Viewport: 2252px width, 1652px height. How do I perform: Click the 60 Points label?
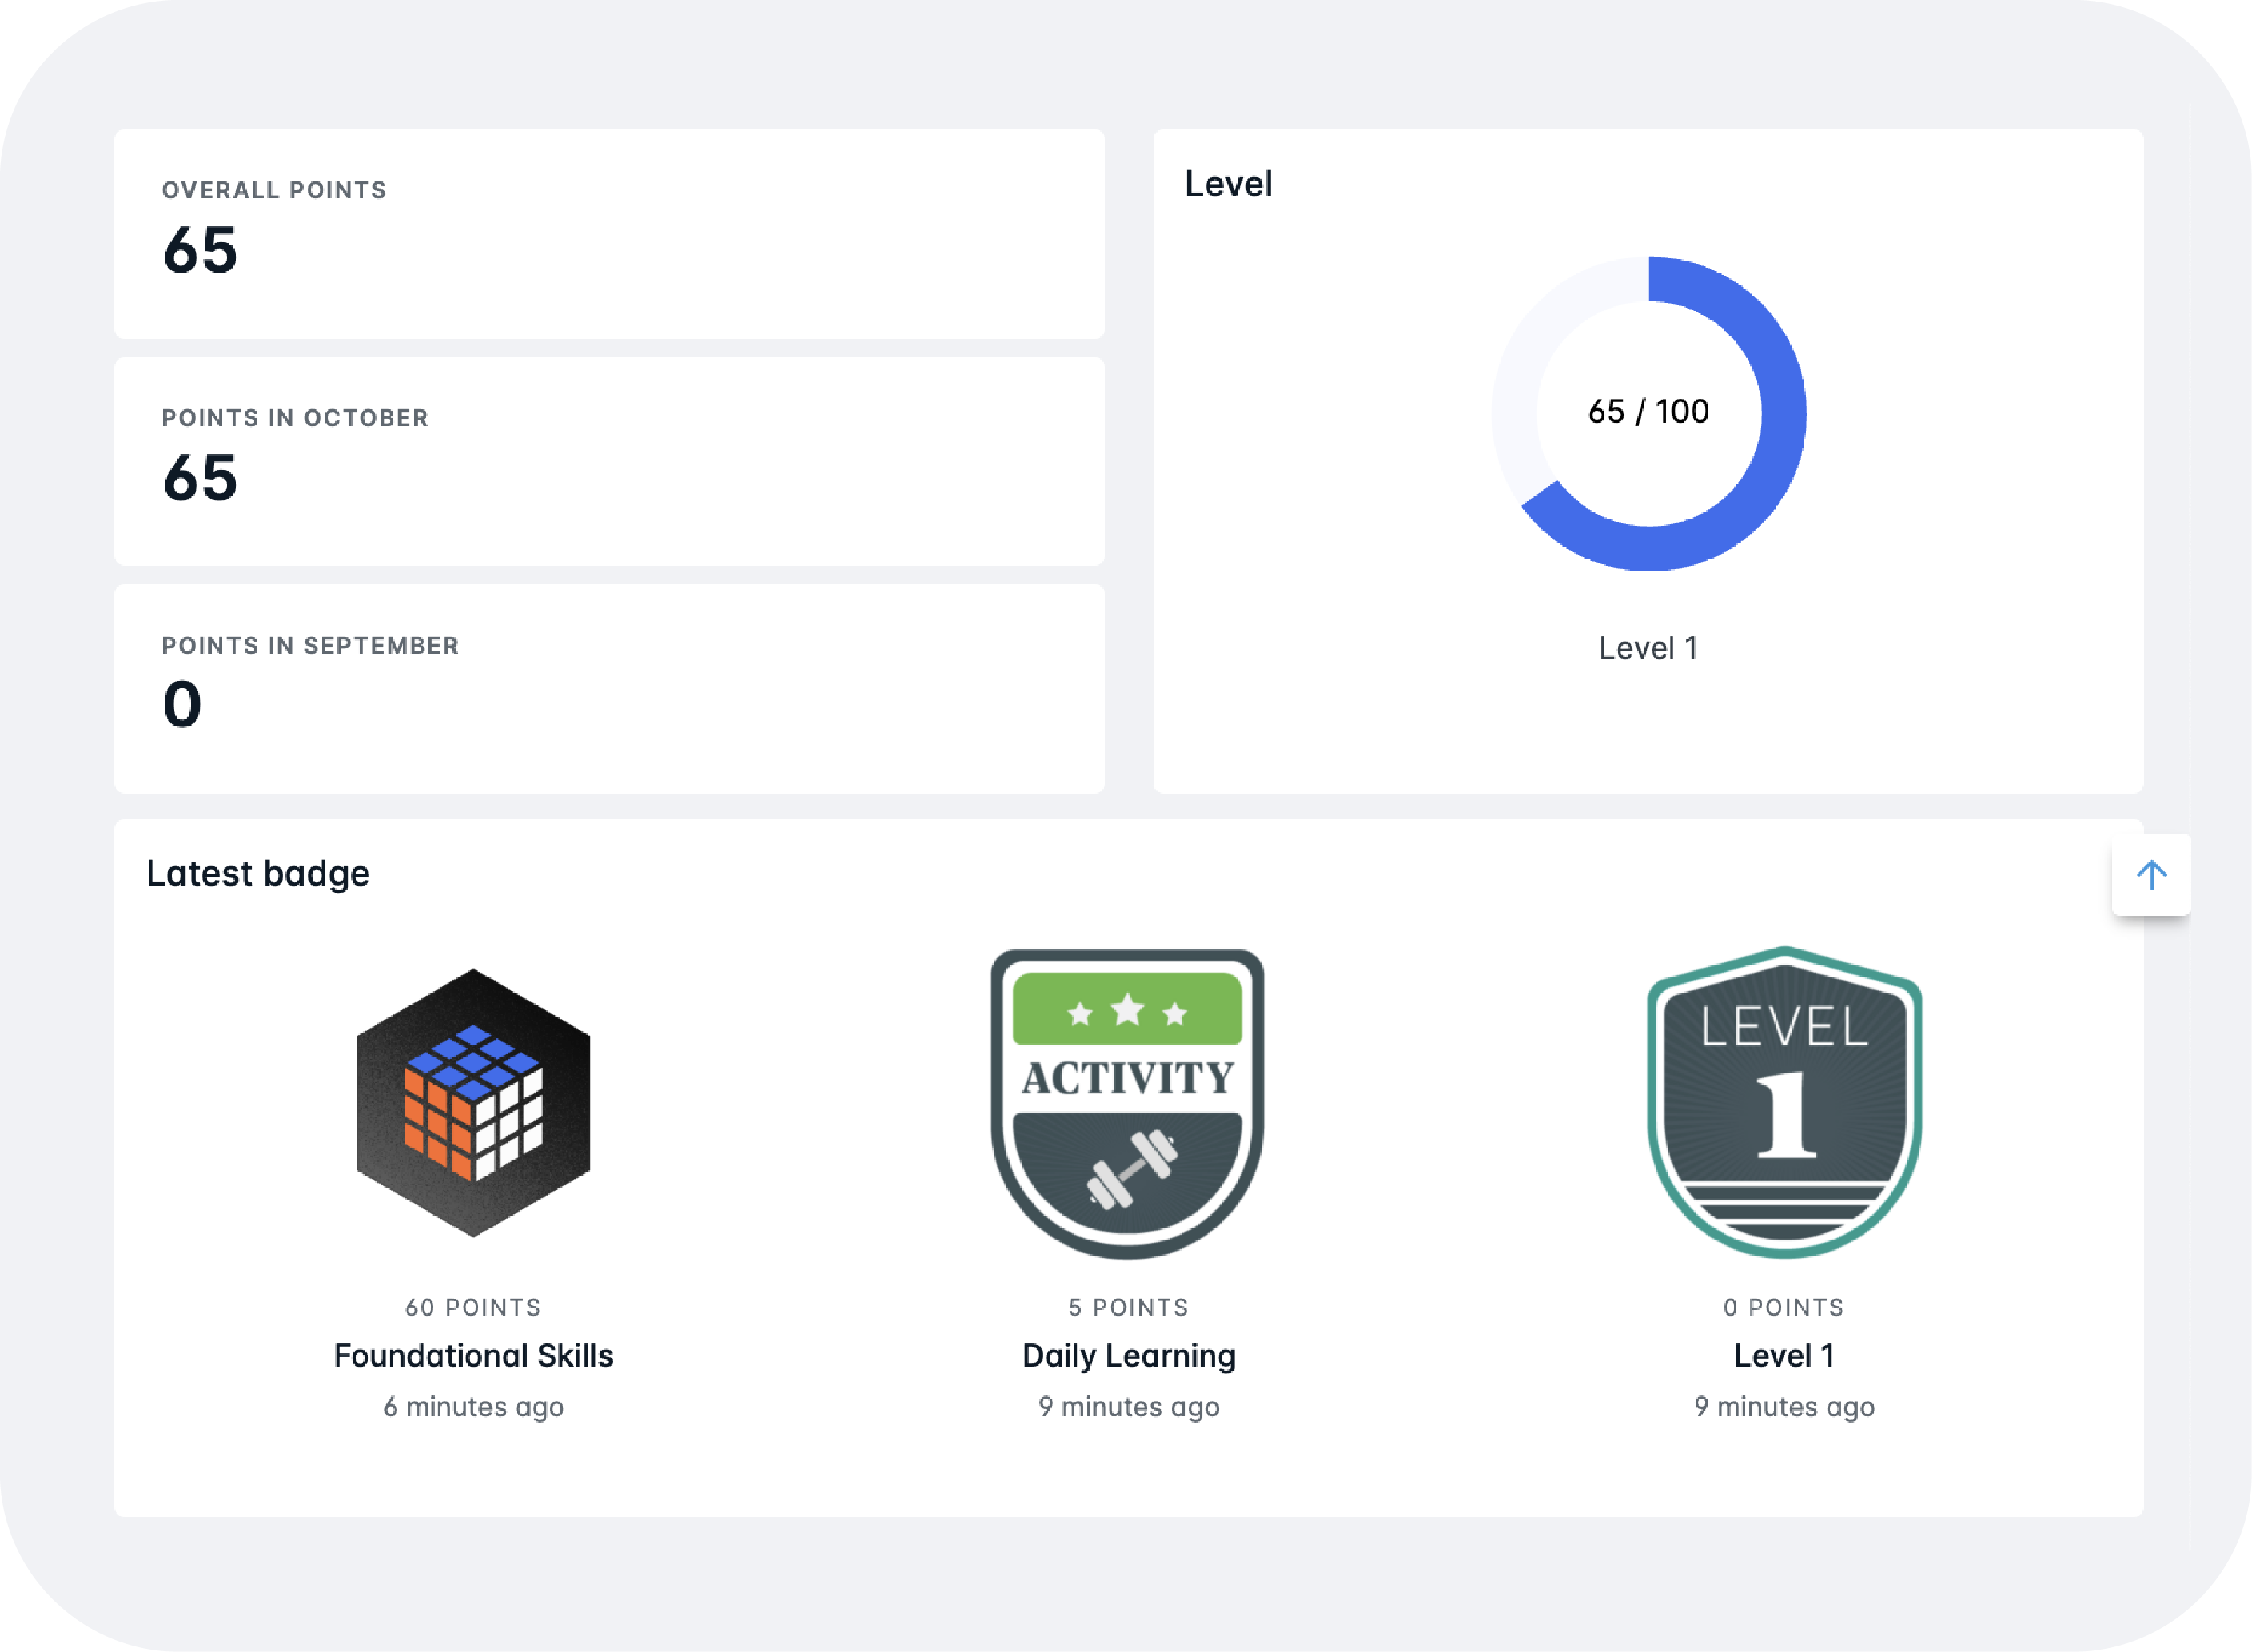(x=473, y=1307)
